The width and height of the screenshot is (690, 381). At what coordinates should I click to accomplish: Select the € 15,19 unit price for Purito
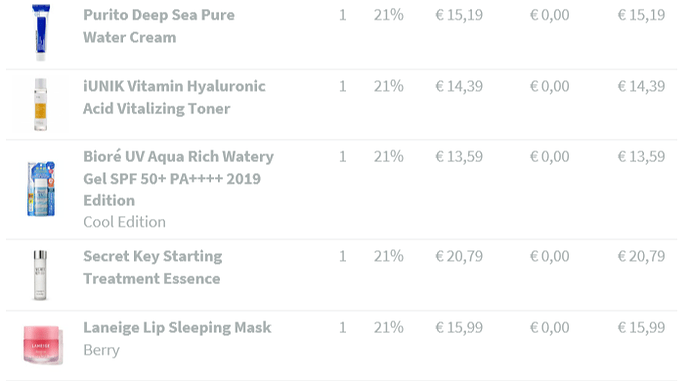pyautogui.click(x=459, y=15)
